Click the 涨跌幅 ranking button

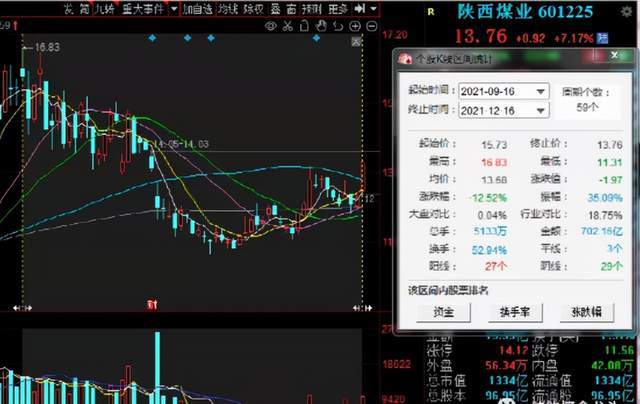[x=587, y=312]
